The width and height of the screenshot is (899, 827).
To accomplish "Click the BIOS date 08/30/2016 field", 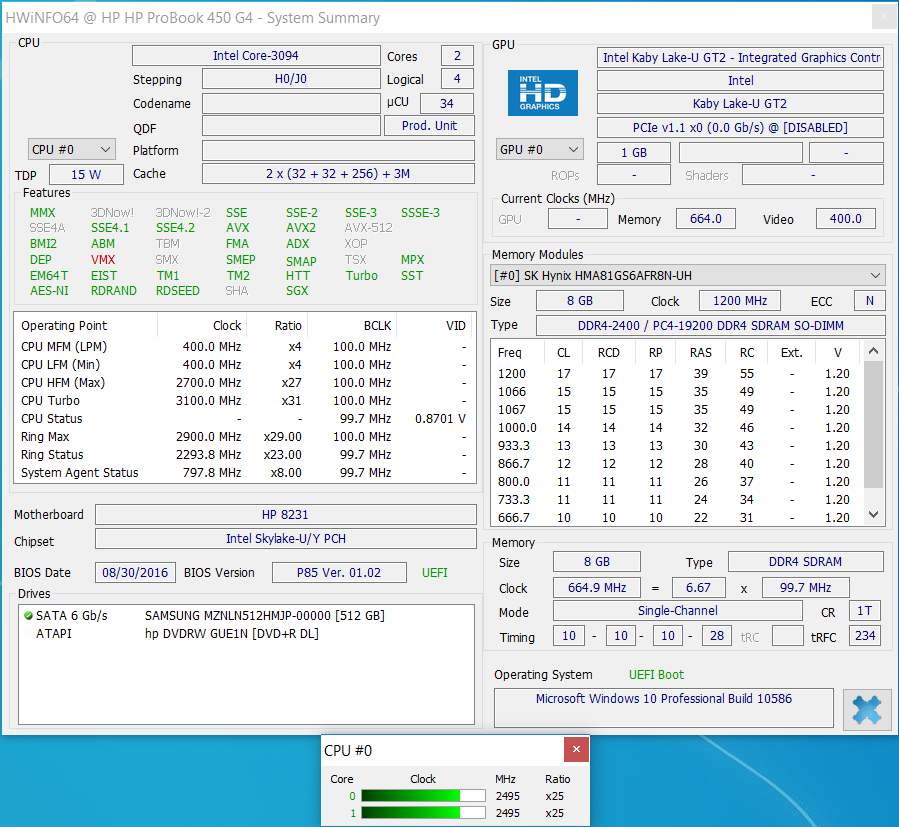I will point(135,572).
